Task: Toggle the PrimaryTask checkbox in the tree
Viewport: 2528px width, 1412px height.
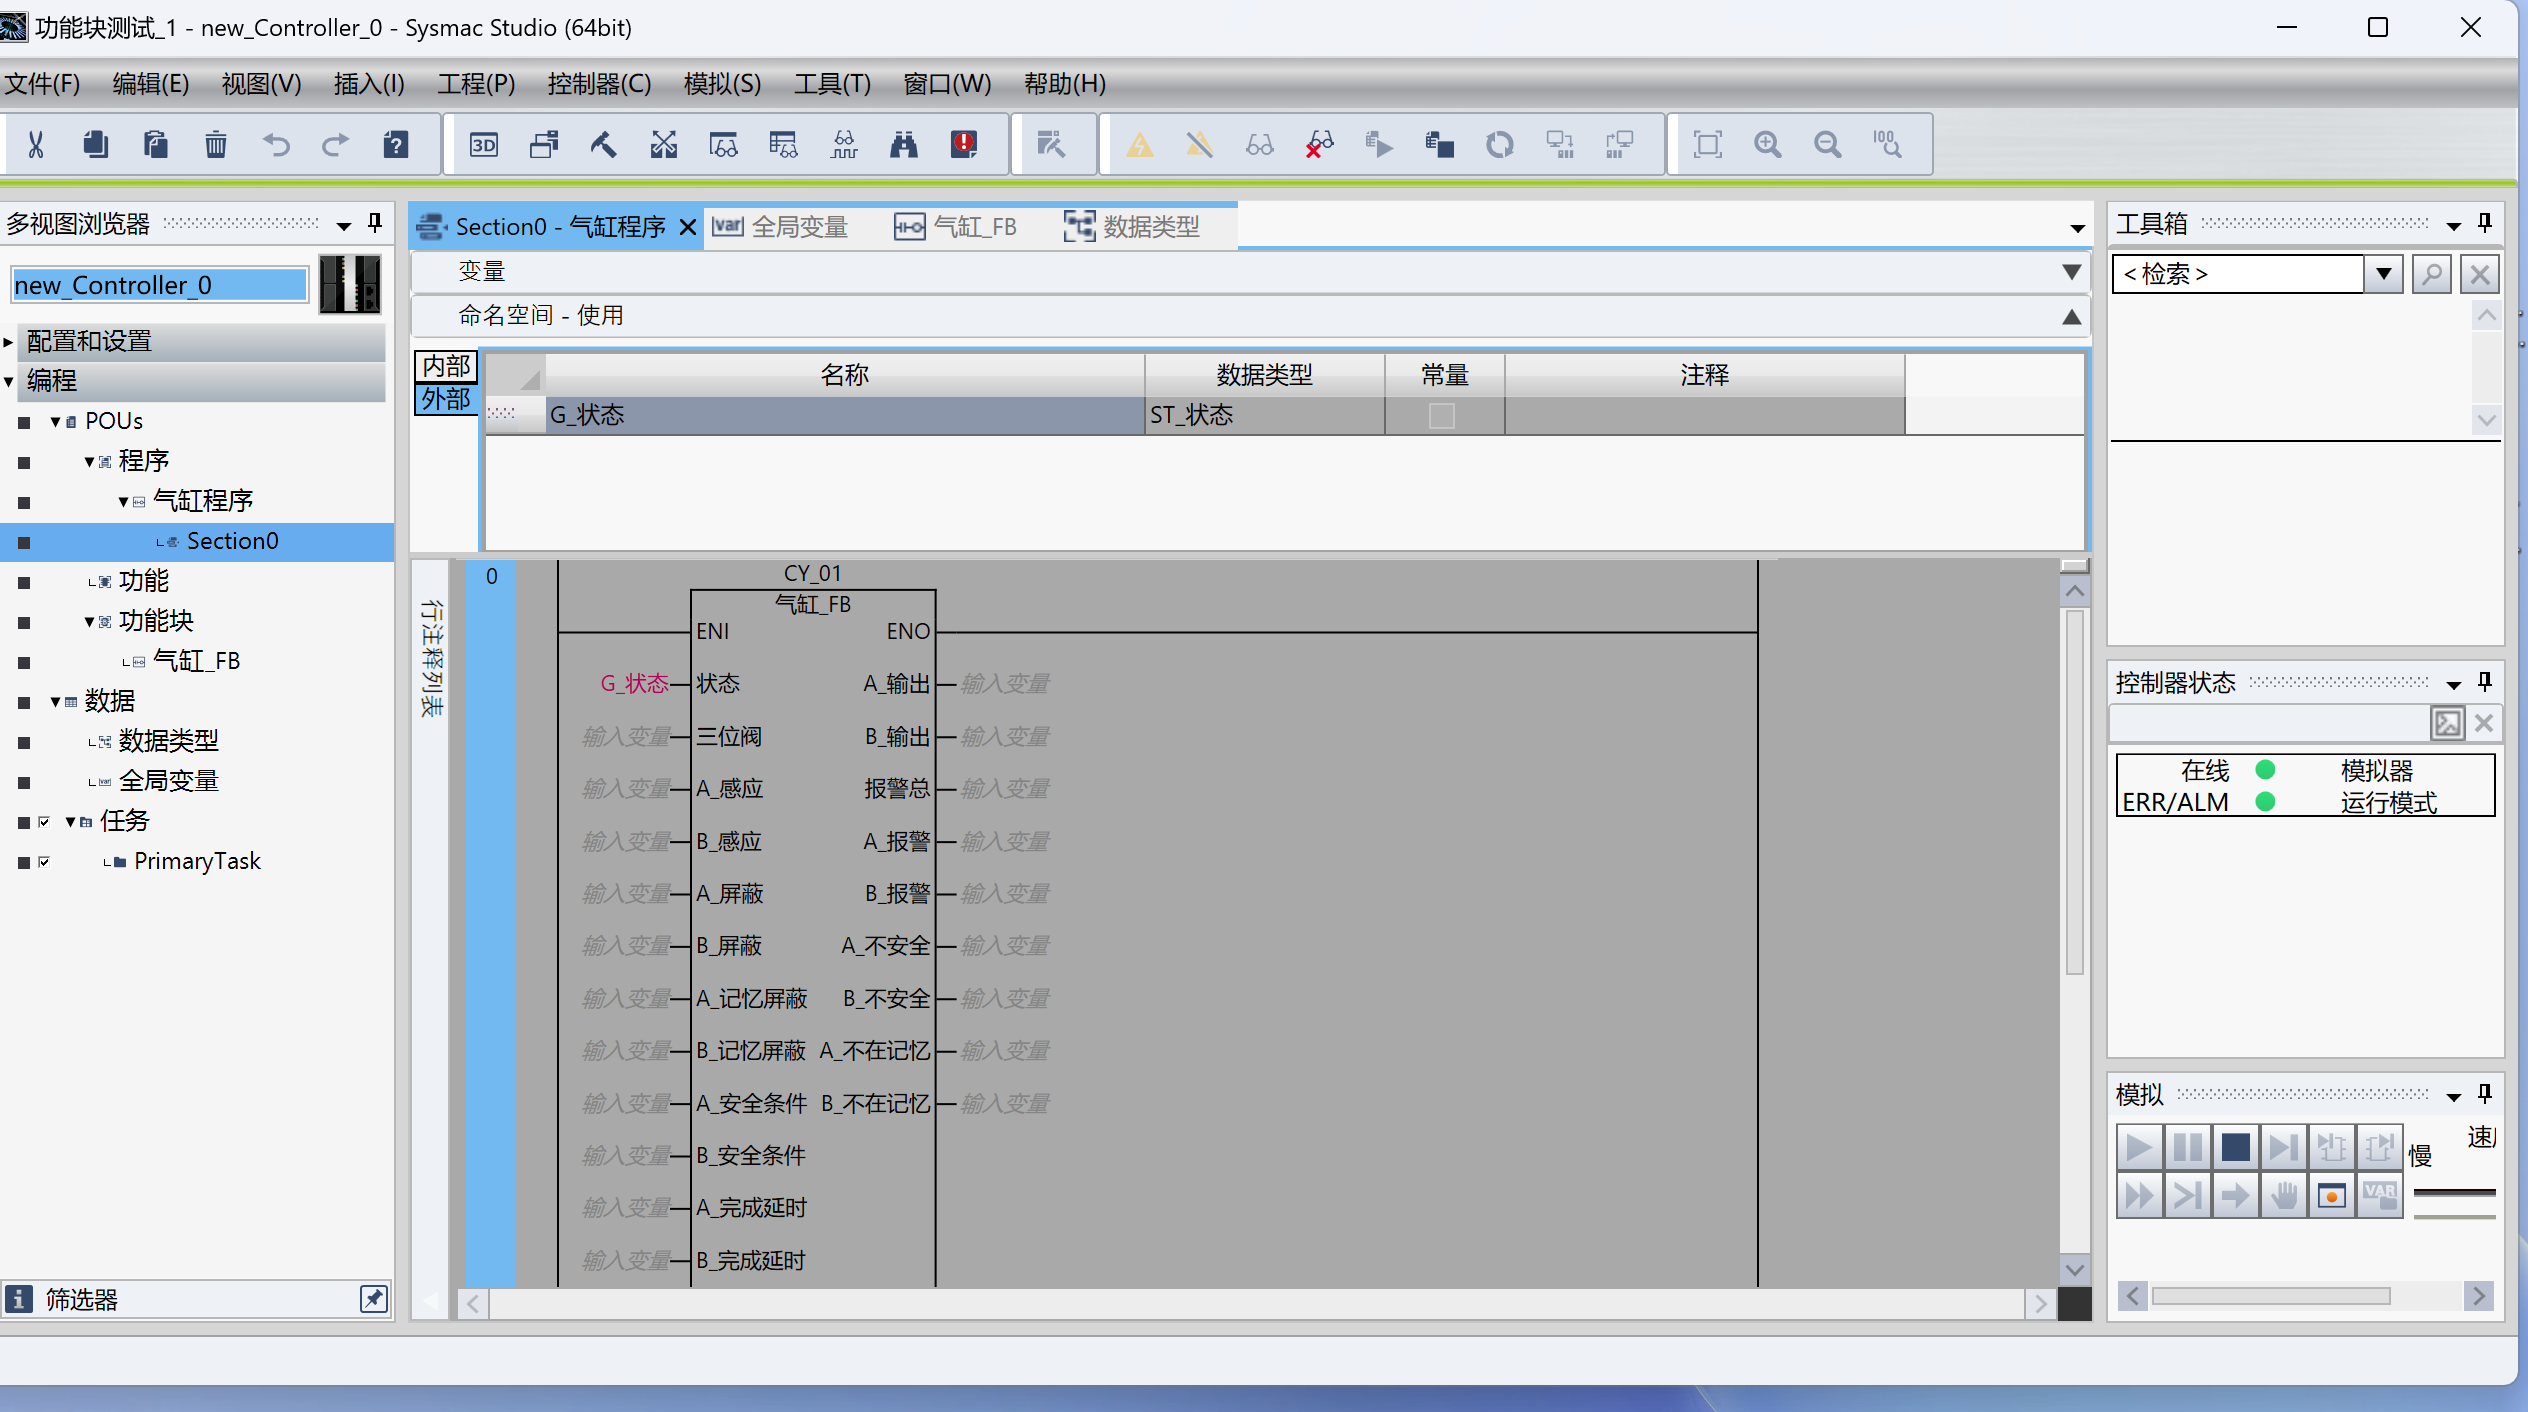Action: (44, 861)
